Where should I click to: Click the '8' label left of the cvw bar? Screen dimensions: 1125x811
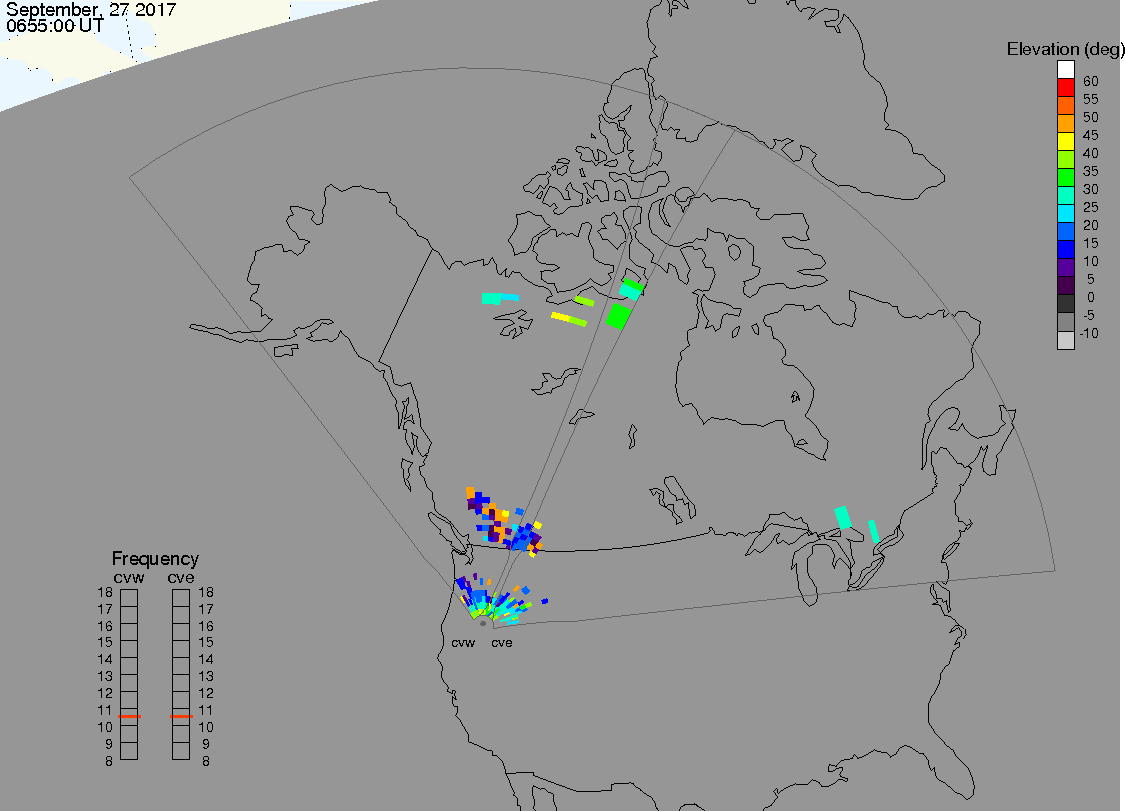tap(109, 761)
